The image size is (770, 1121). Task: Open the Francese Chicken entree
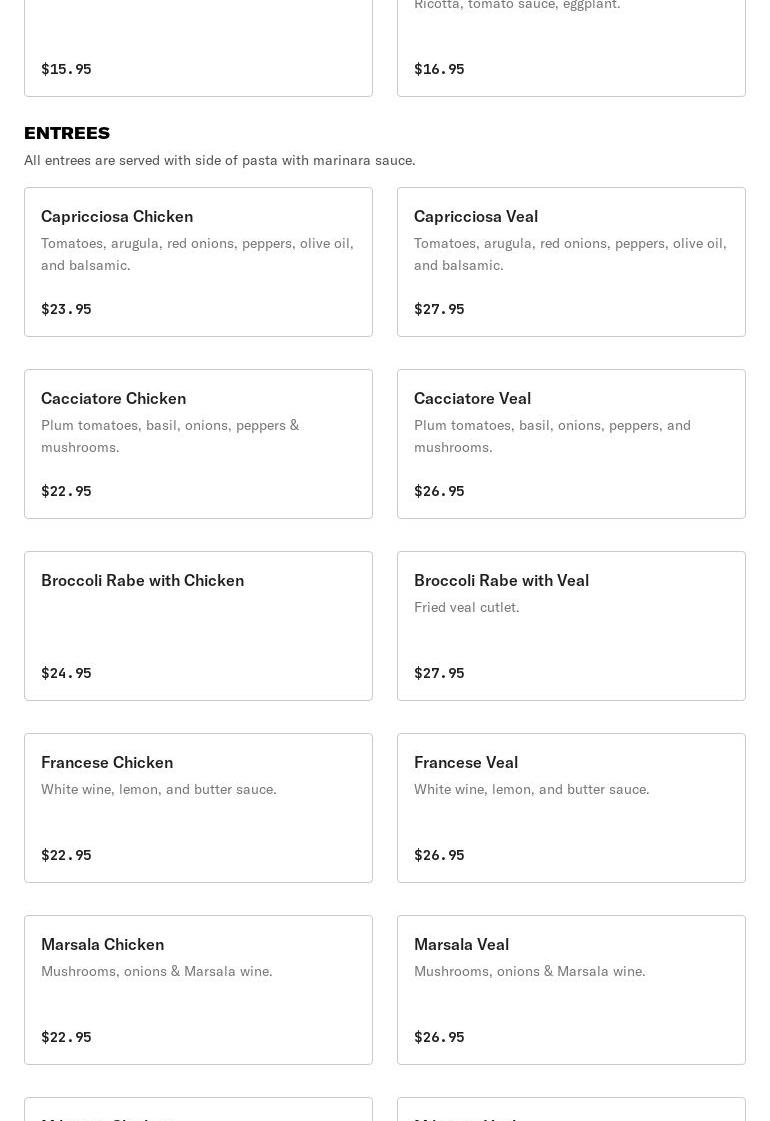point(198,808)
